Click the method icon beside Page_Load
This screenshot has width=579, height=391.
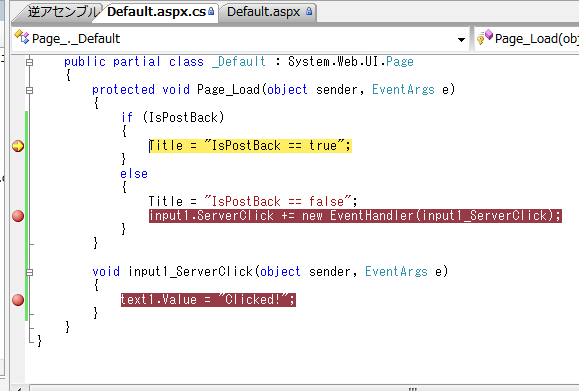(484, 37)
